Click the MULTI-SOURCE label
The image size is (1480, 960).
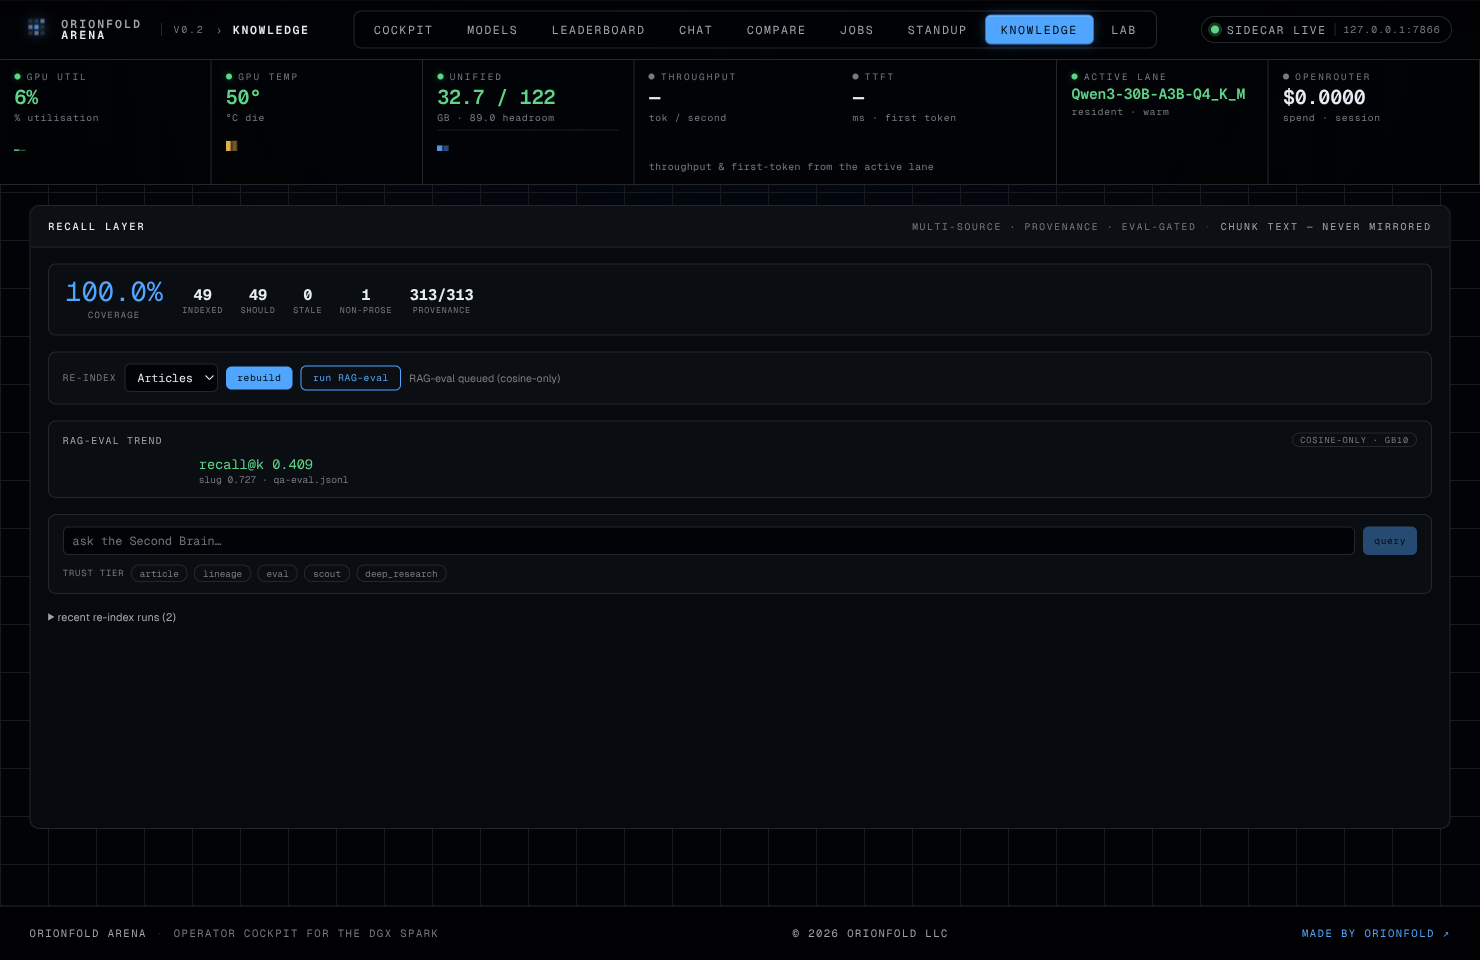(956, 227)
